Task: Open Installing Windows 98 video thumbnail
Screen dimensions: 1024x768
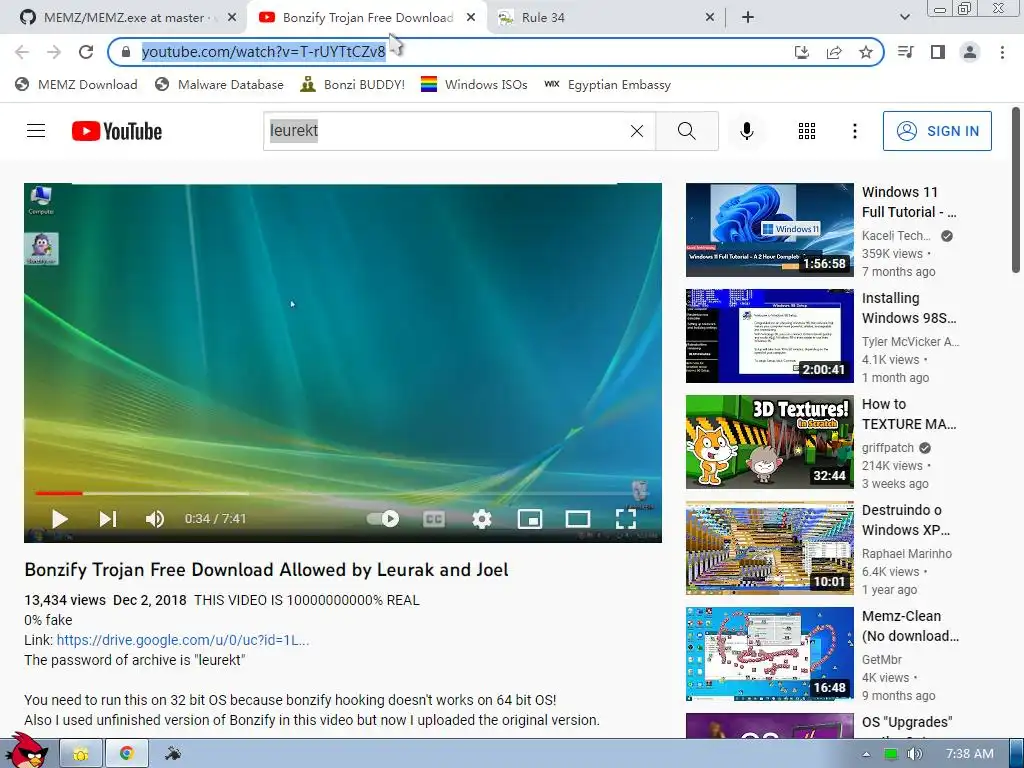Action: pos(769,336)
